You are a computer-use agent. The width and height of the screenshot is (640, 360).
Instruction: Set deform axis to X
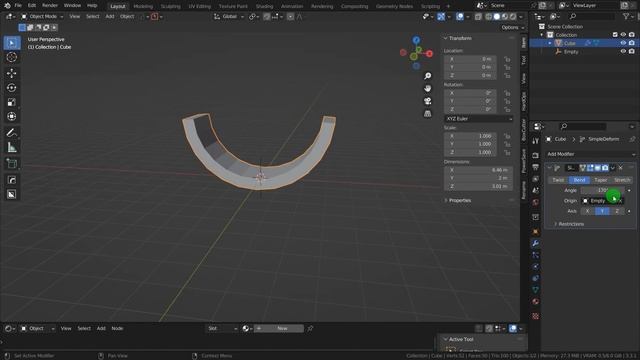pos(587,211)
